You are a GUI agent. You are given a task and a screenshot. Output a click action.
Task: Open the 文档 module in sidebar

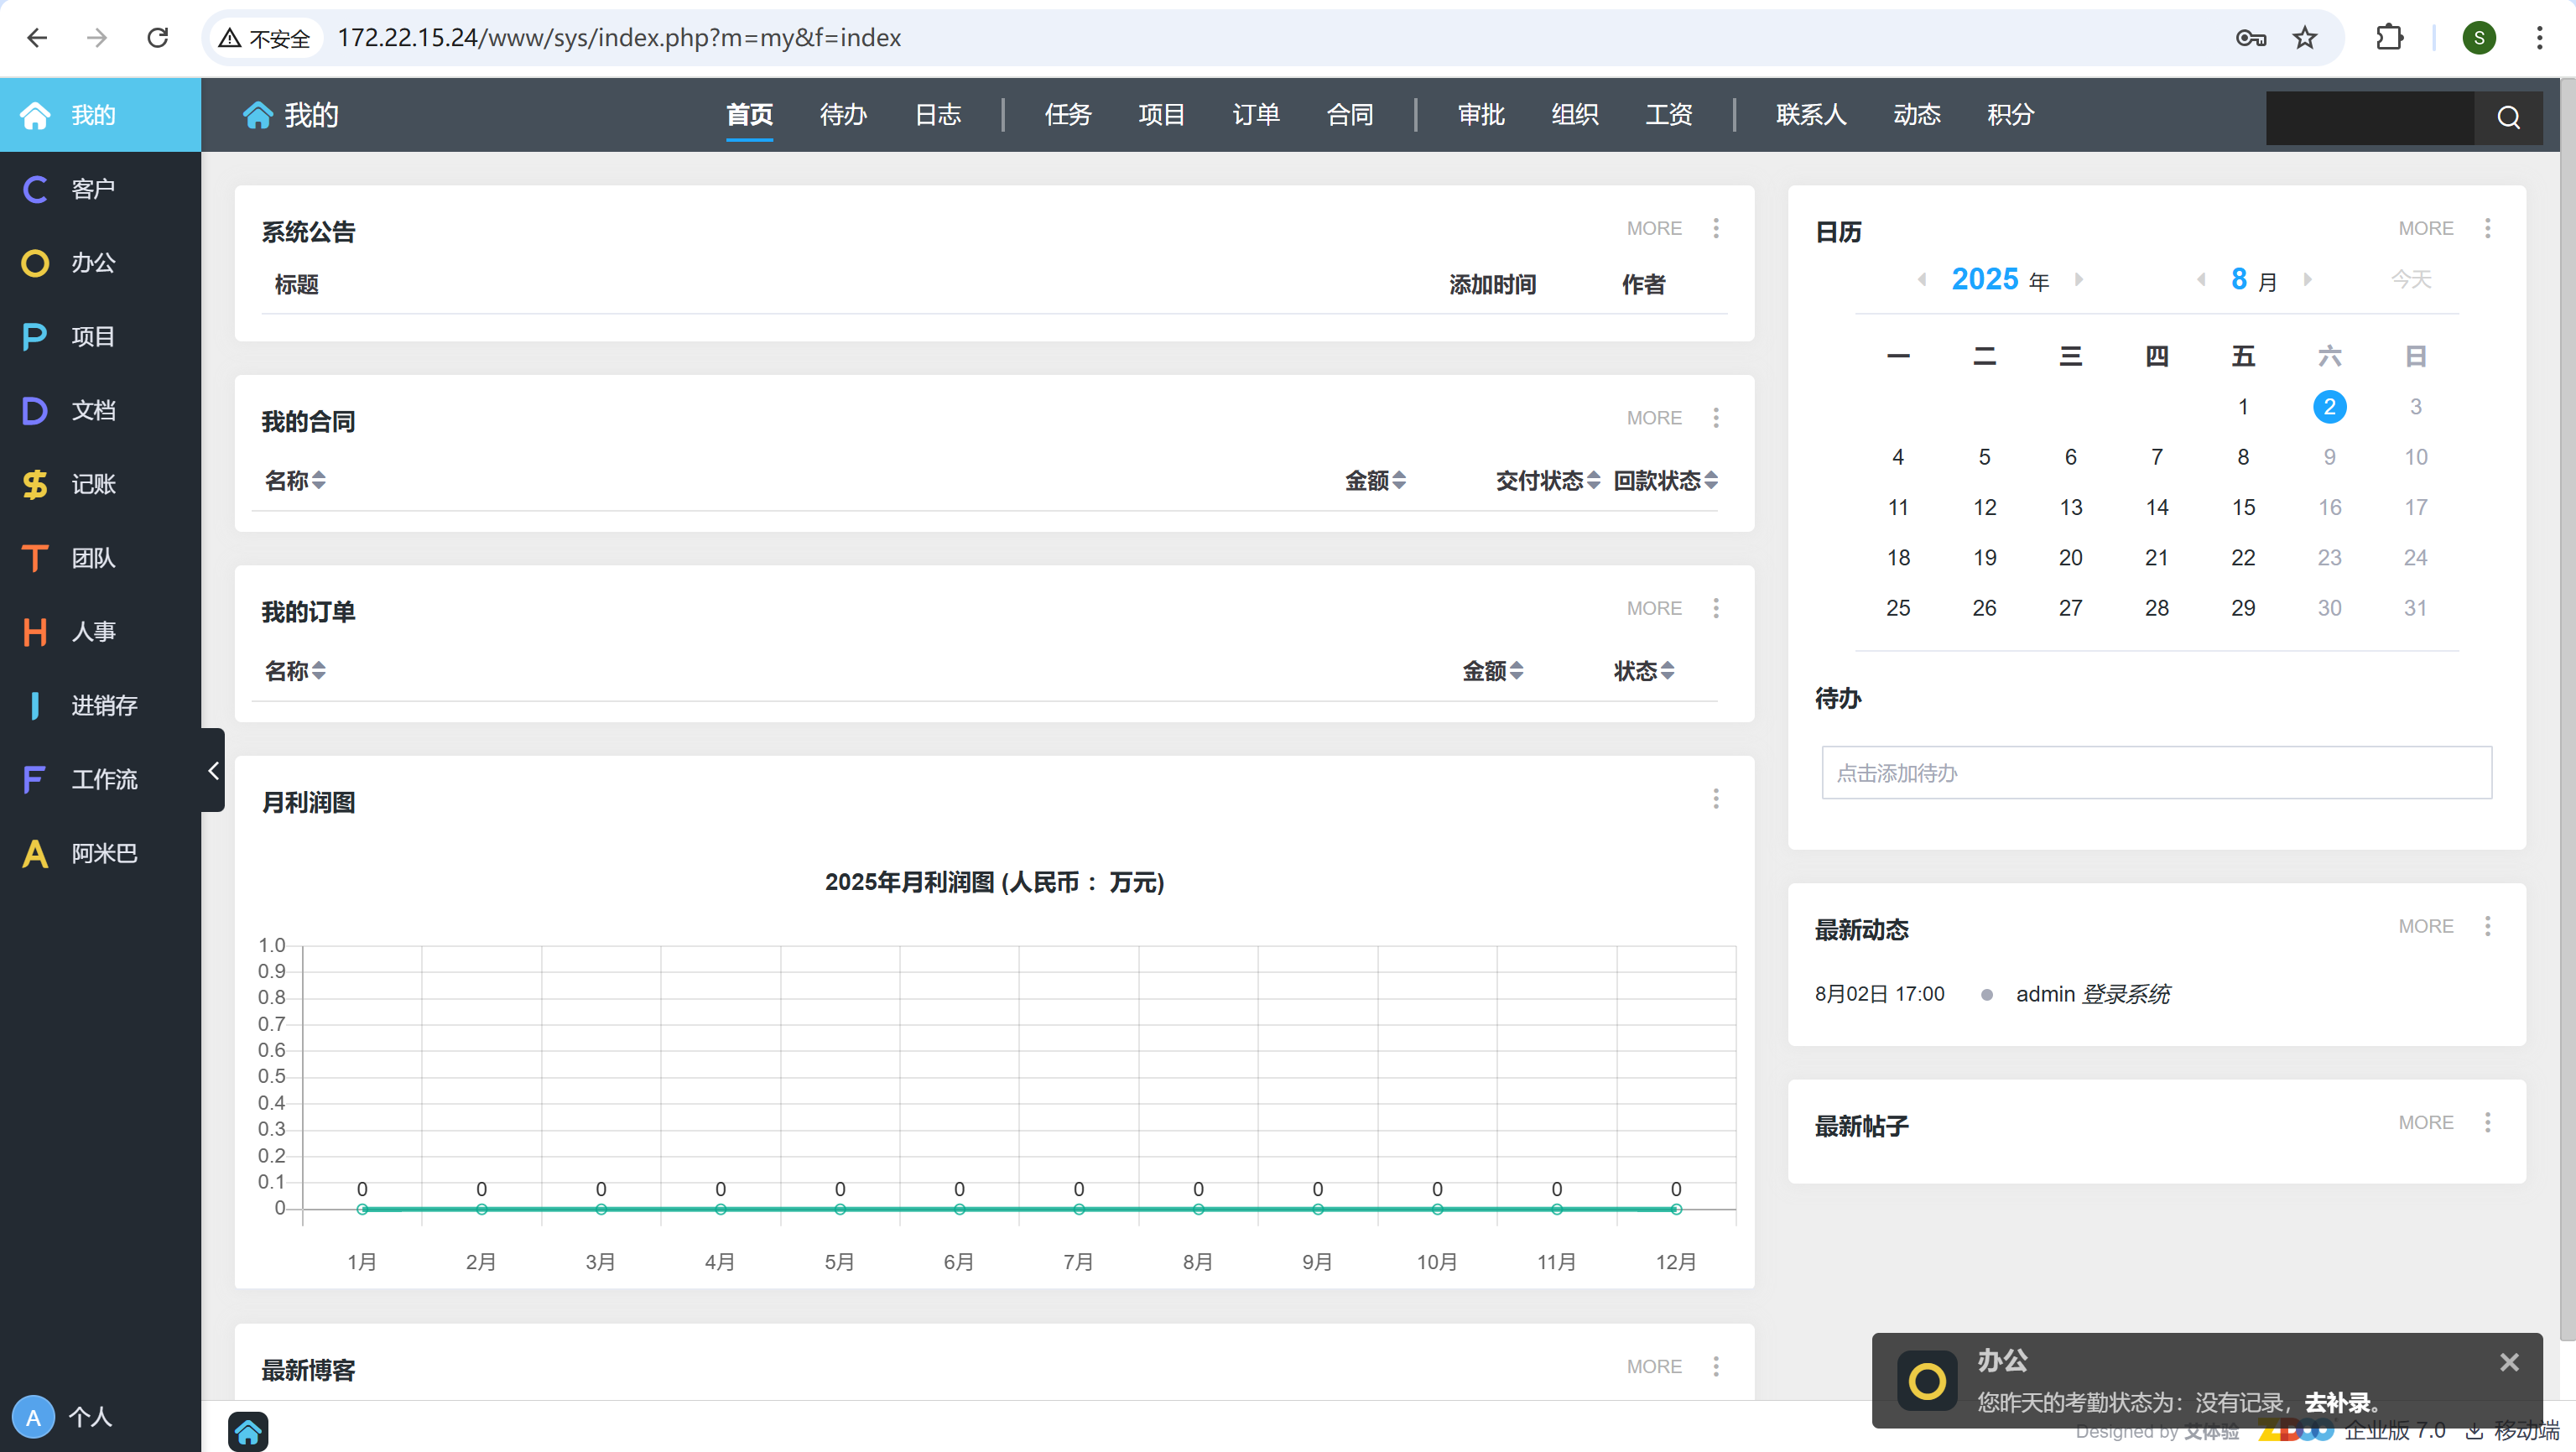coord(100,411)
